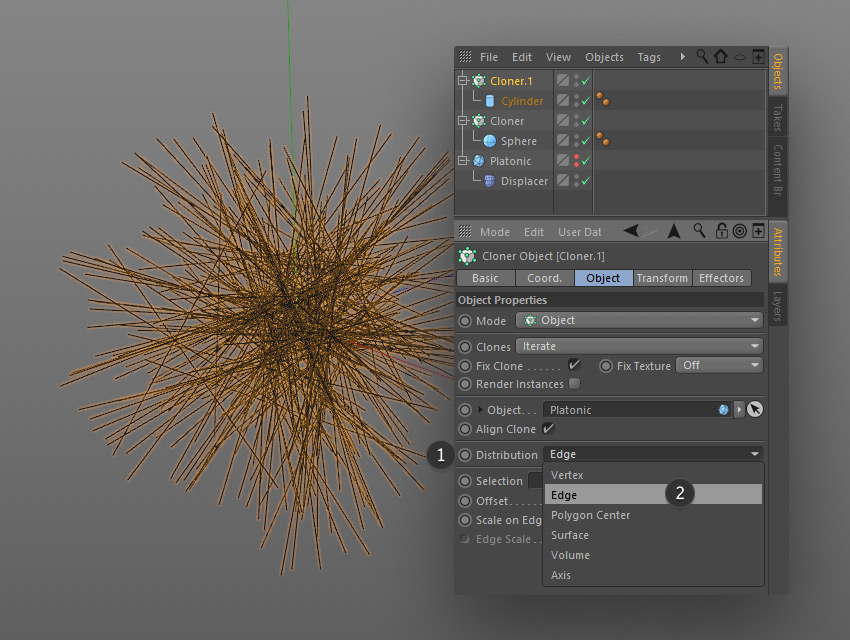Click Attribute Manager grip handle icon
The image size is (850, 640).
465,231
